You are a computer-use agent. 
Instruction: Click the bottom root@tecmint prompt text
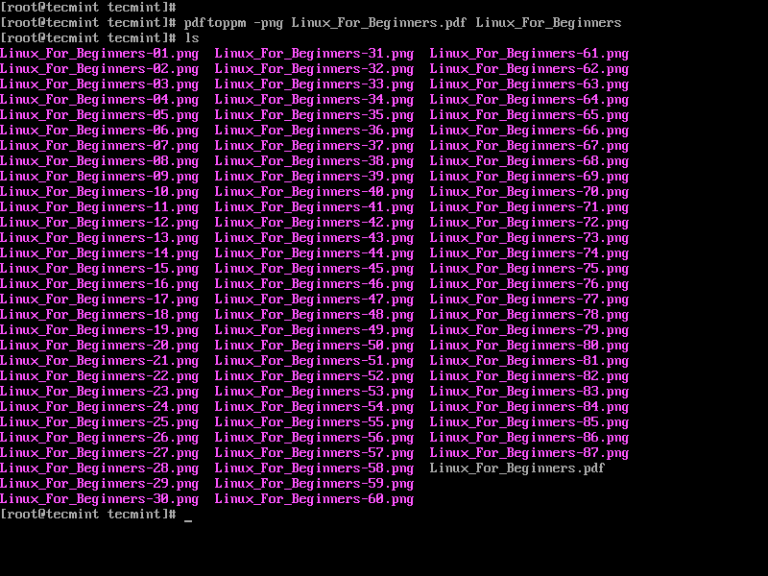[x=88, y=514]
